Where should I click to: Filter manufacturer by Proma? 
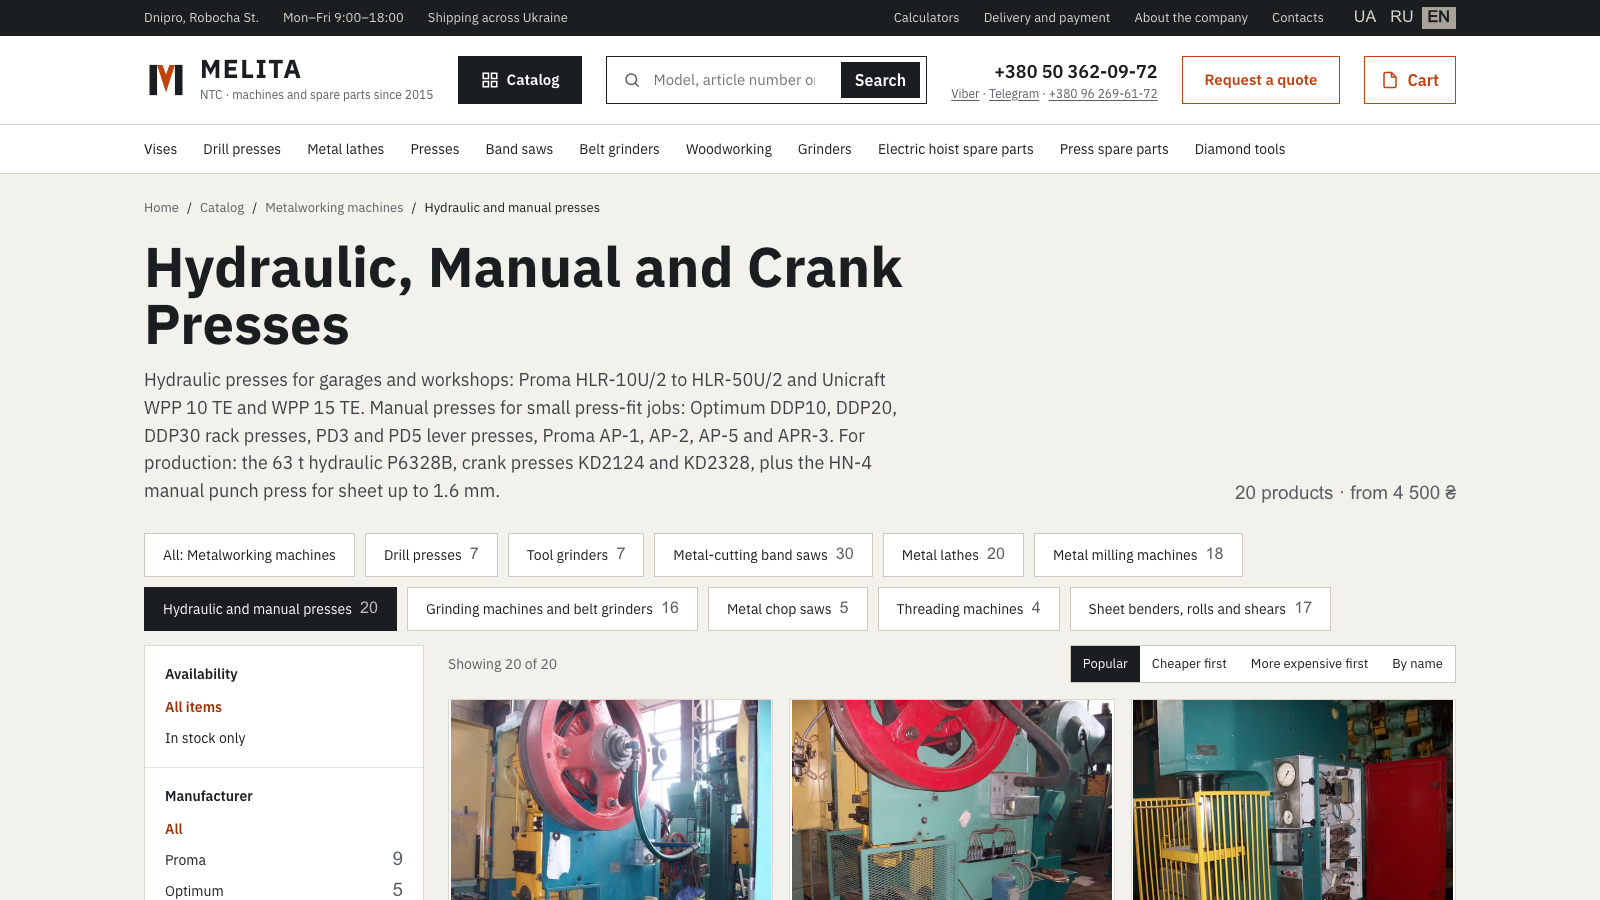(284, 860)
